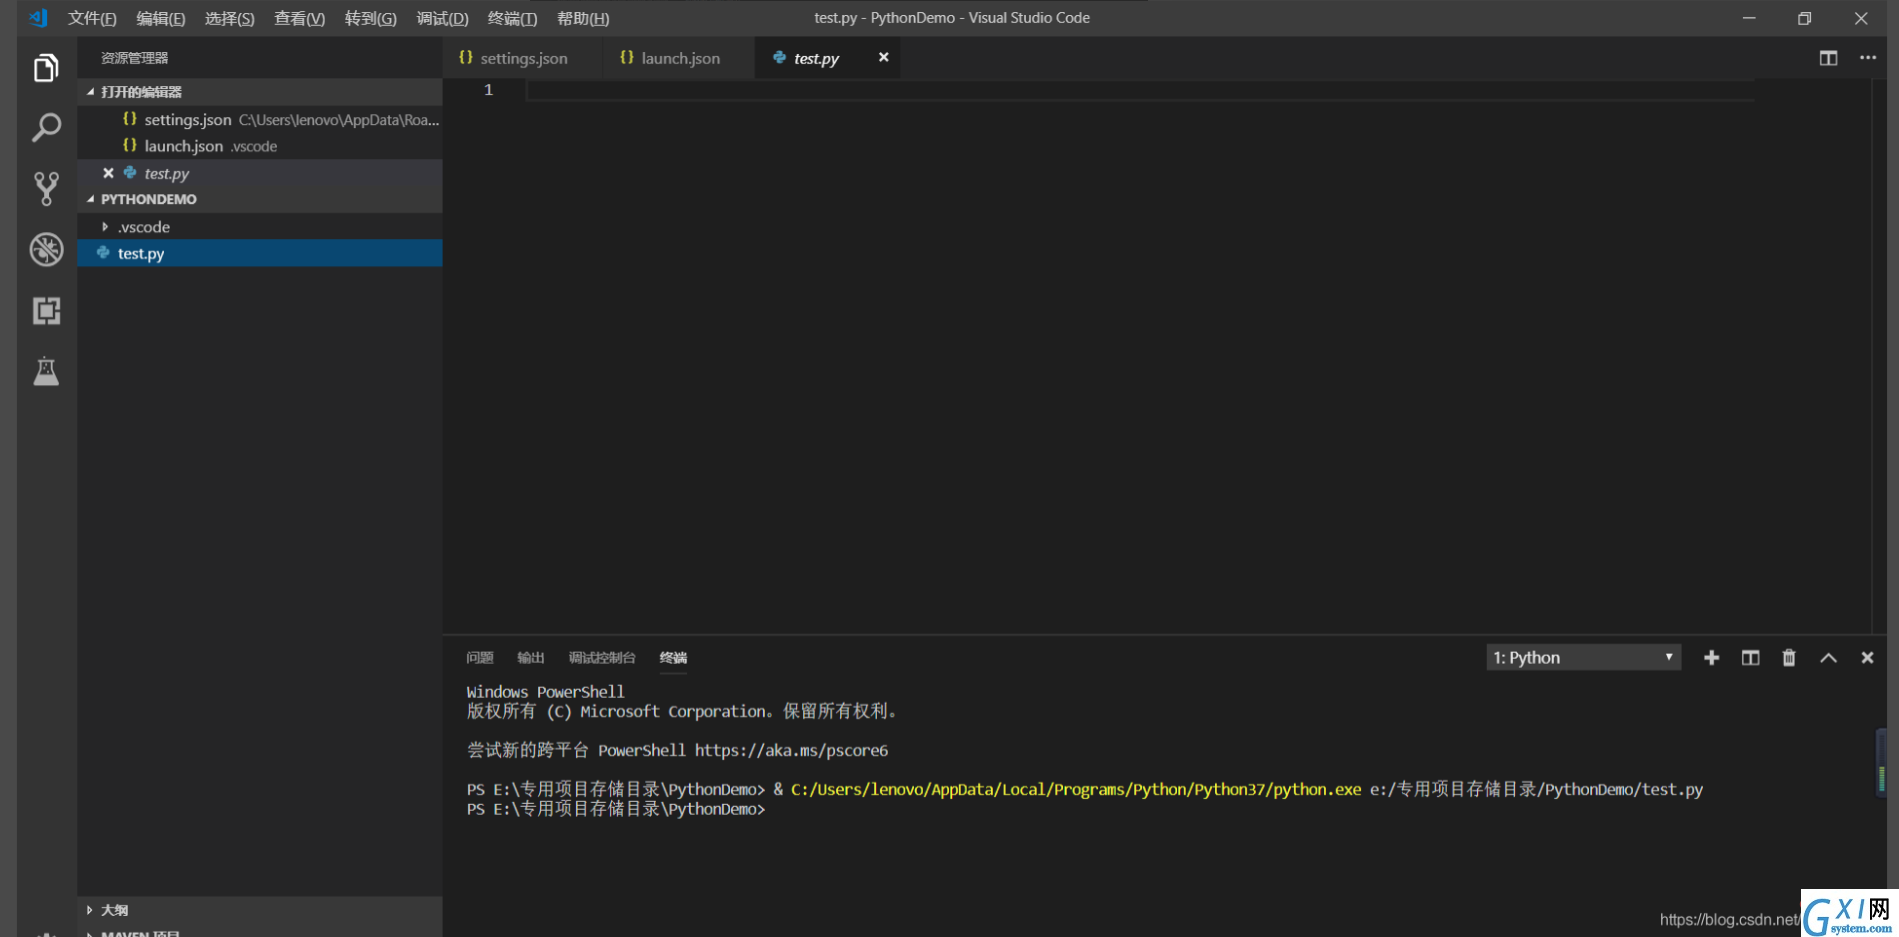The height and width of the screenshot is (937, 1899).
Task: Open the 选择(S) menu
Action: pyautogui.click(x=230, y=18)
